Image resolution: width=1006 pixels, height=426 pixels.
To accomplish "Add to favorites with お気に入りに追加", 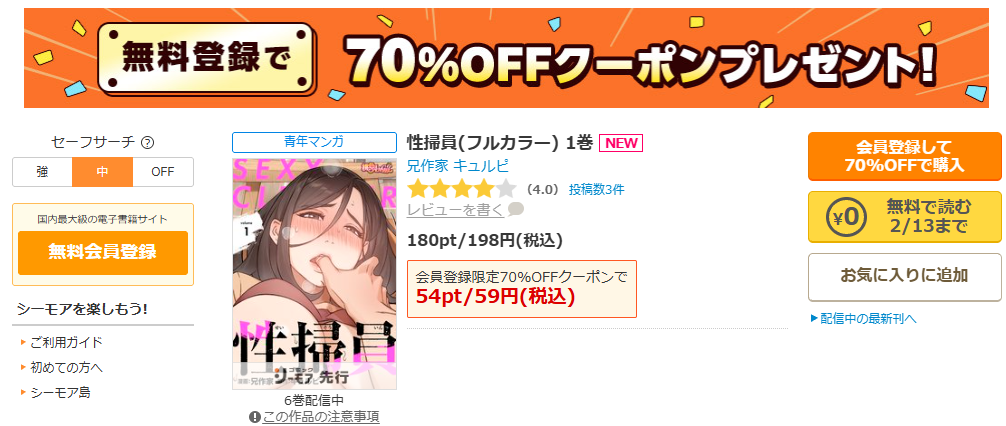I will (x=905, y=277).
